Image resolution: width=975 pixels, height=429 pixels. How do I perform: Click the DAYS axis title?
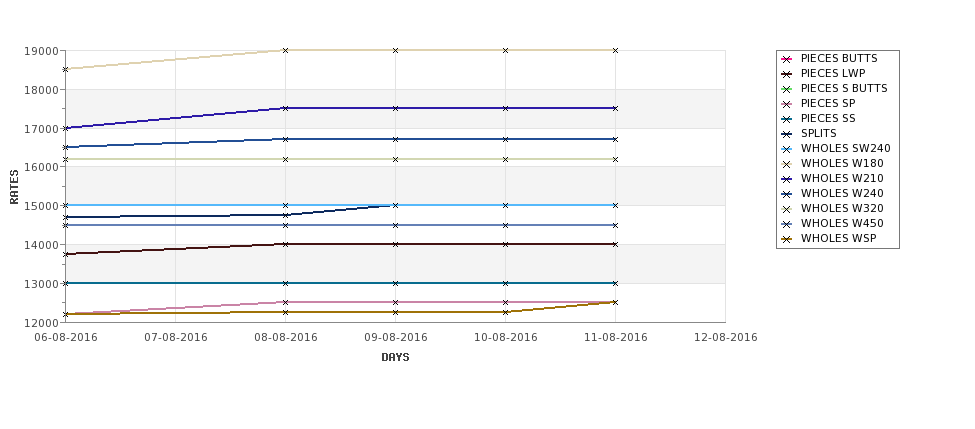[395, 358]
